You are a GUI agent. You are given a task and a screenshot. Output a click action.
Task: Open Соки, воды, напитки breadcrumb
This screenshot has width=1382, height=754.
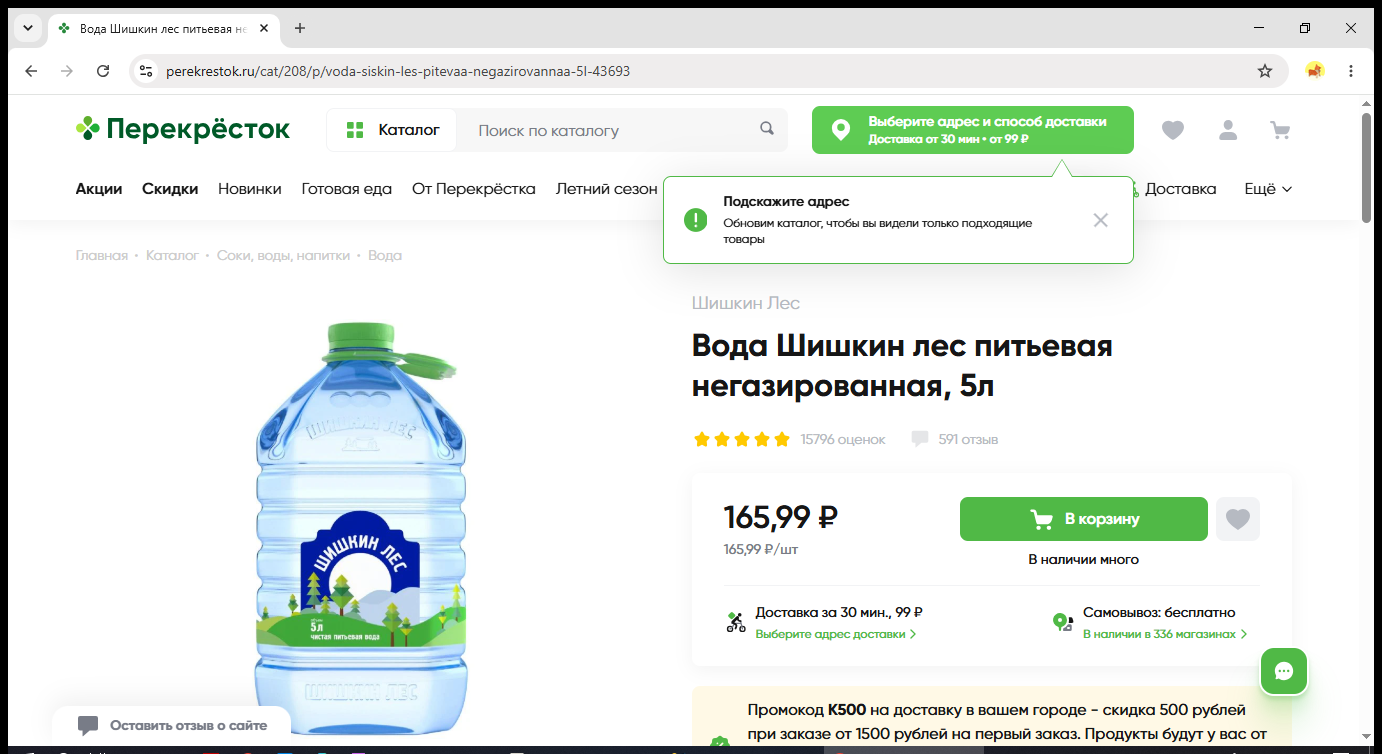click(284, 256)
